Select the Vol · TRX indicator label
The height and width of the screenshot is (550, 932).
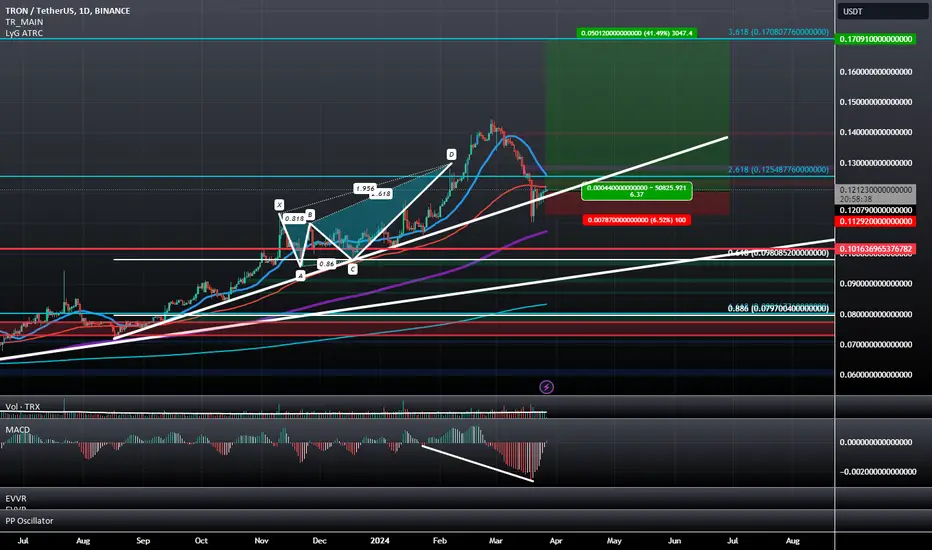(23, 407)
